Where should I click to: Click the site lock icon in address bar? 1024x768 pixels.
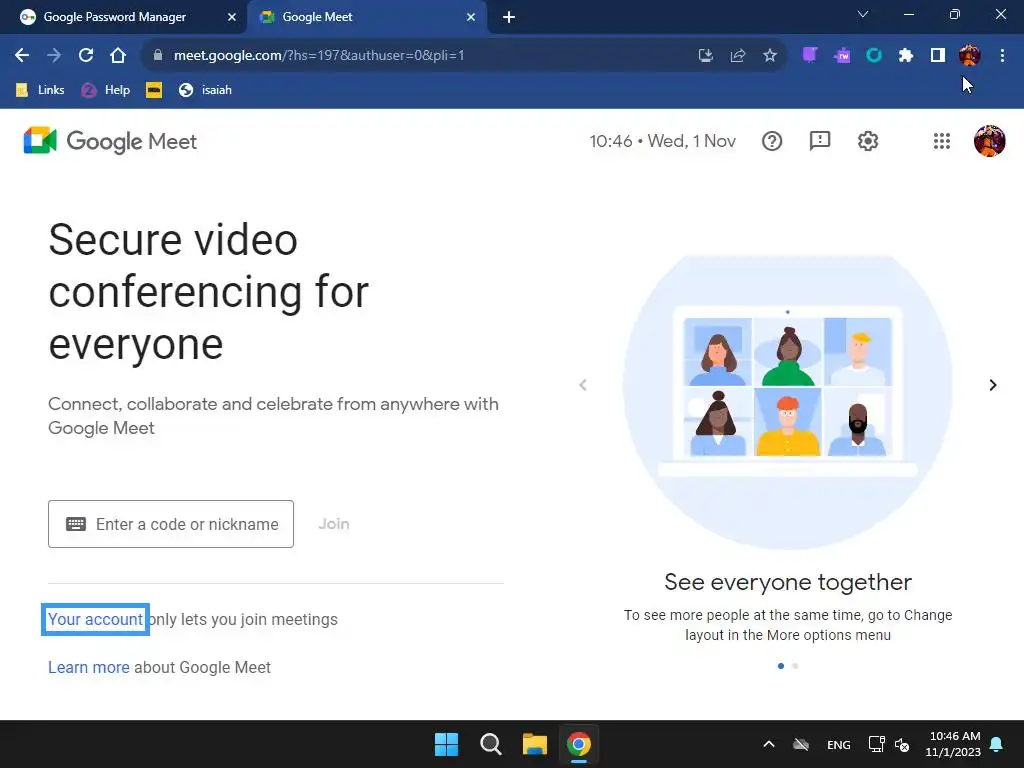[x=157, y=55]
